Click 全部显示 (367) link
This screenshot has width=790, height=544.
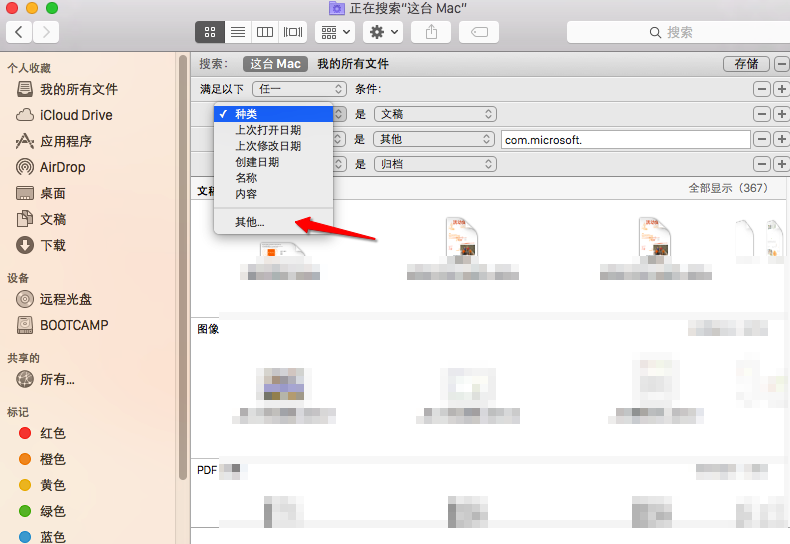(x=728, y=188)
